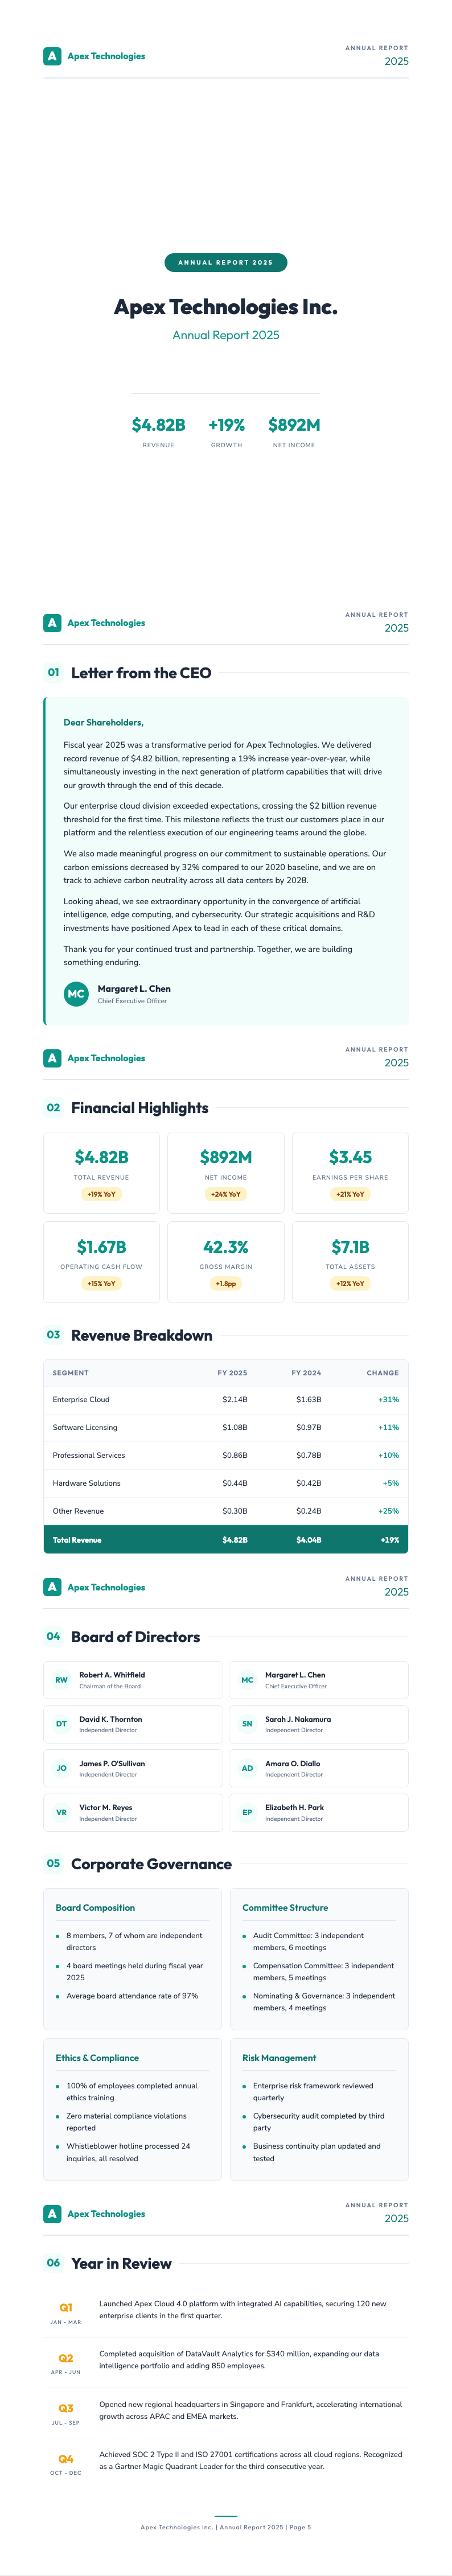Click the 01 badge beside Letter from the CEO
Image resolution: width=452 pixels, height=2576 pixels.
coord(53,672)
